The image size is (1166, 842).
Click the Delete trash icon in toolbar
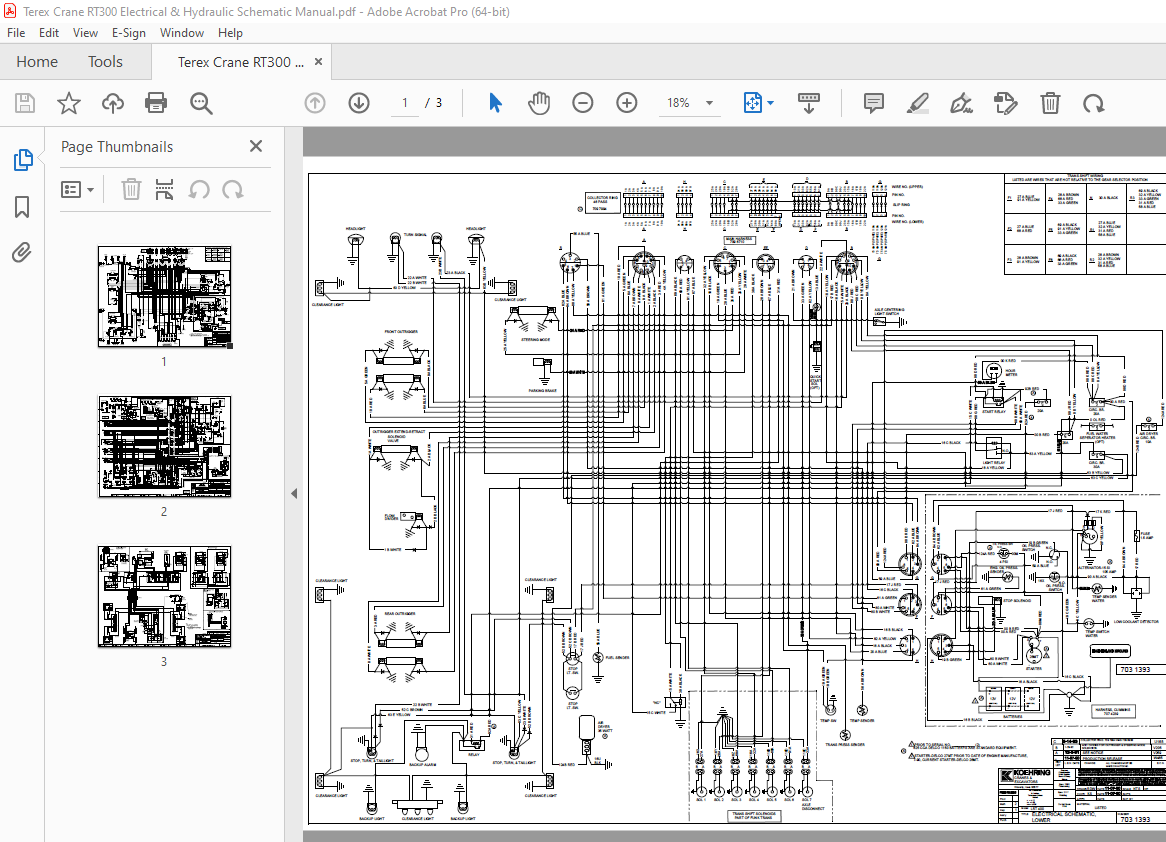click(1050, 103)
